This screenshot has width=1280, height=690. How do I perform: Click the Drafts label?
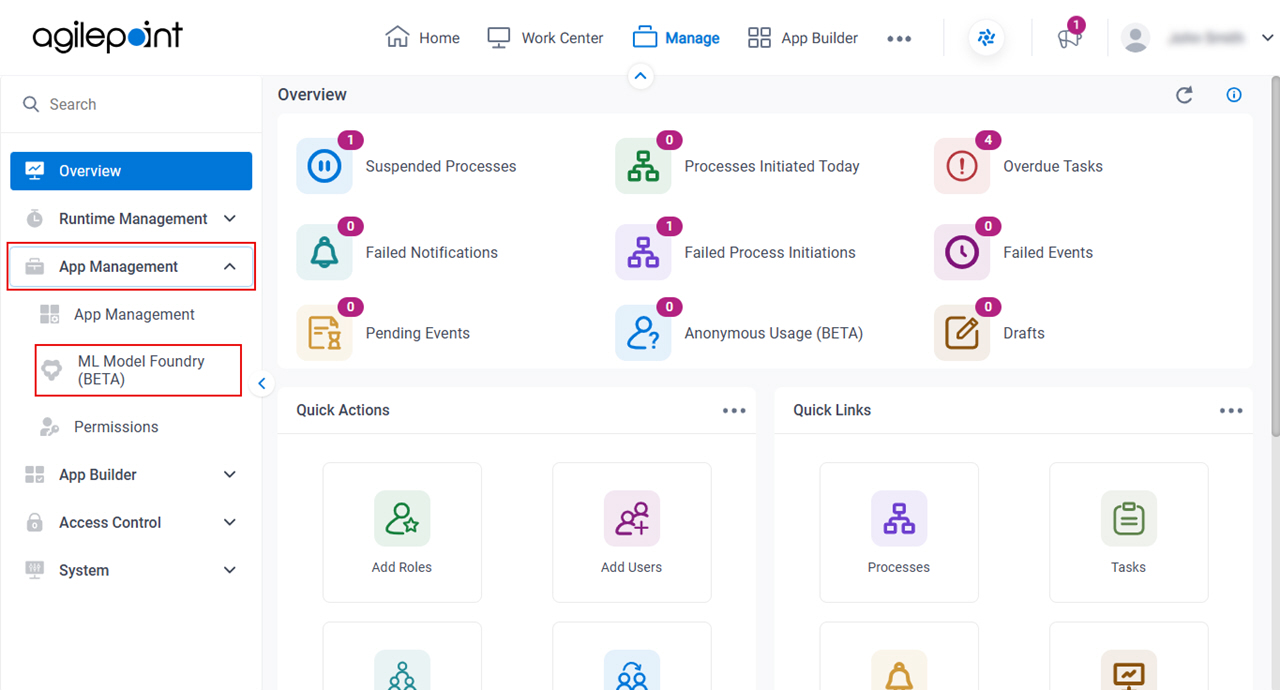pyautogui.click(x=1024, y=334)
